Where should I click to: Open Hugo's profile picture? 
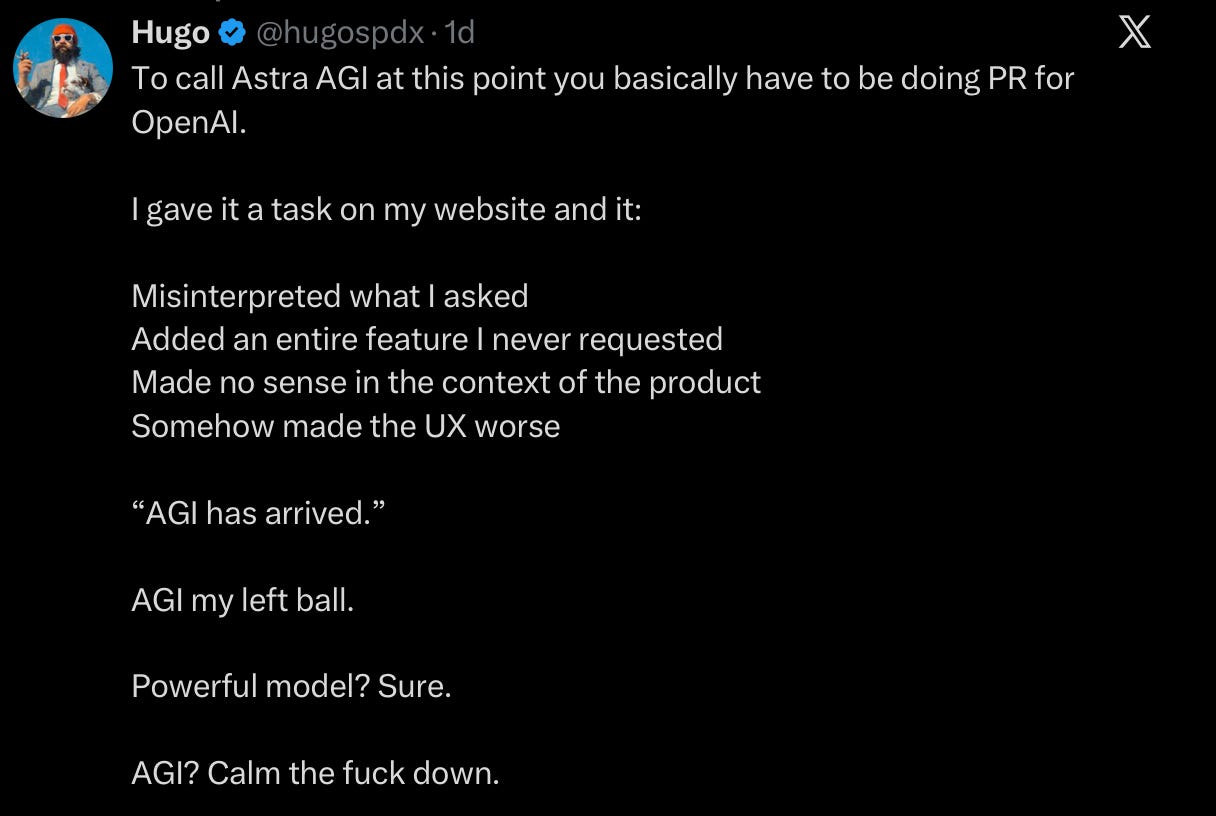click(63, 68)
